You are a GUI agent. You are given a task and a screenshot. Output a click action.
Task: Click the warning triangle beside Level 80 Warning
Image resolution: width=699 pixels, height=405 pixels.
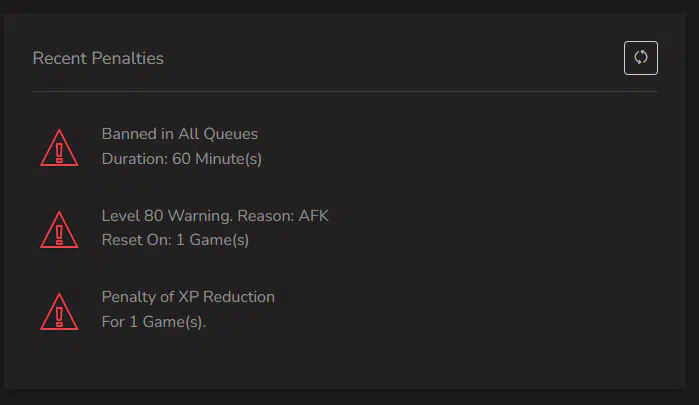pos(59,230)
